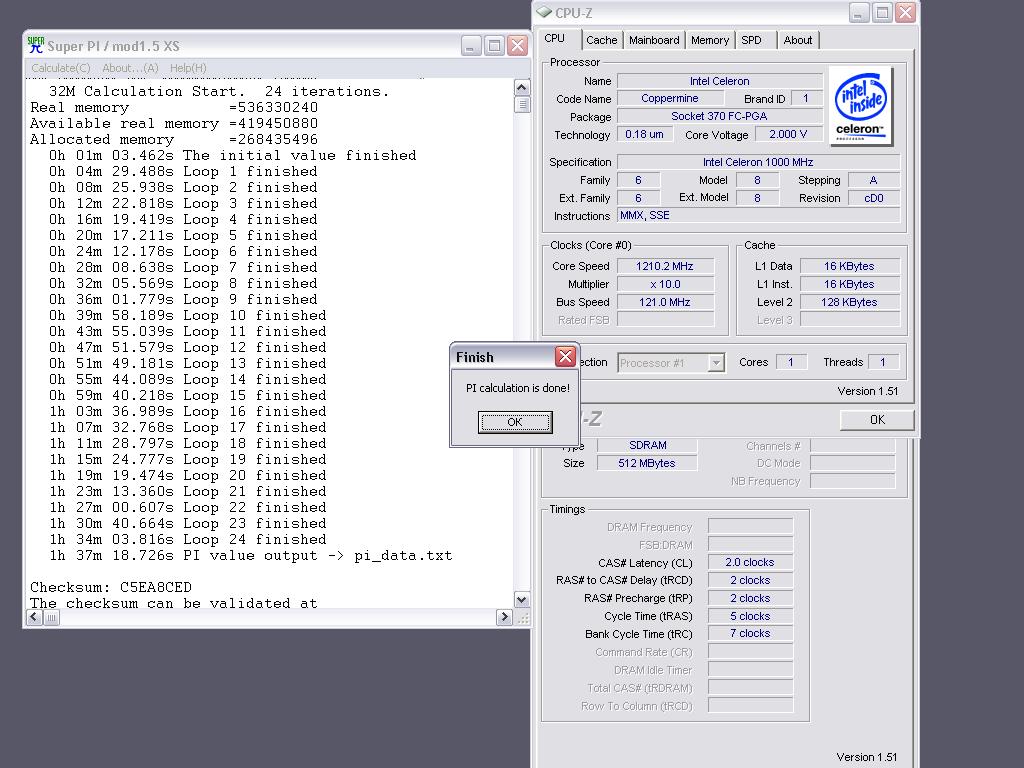
Task: Click OK in the Finish dialog
Action: 515,422
